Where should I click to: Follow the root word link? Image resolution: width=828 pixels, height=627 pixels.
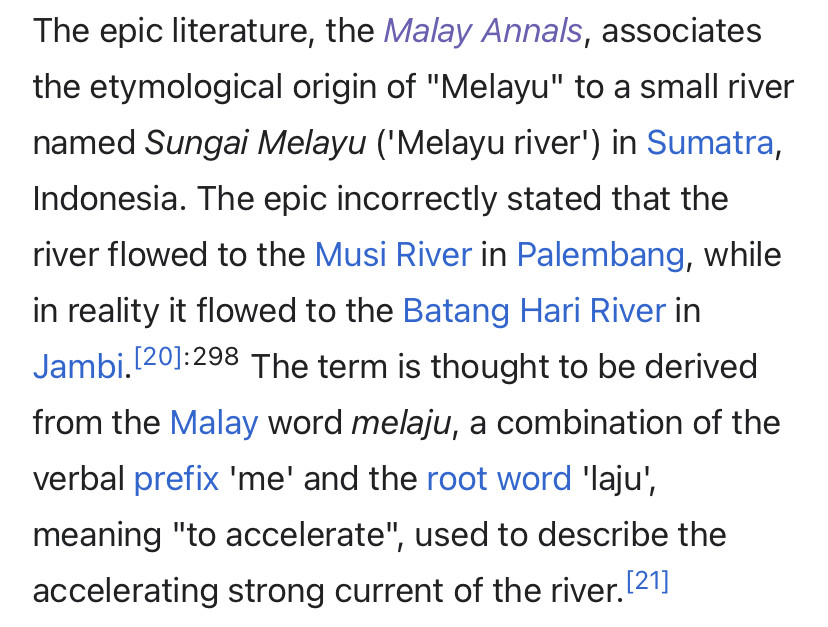pos(499,479)
